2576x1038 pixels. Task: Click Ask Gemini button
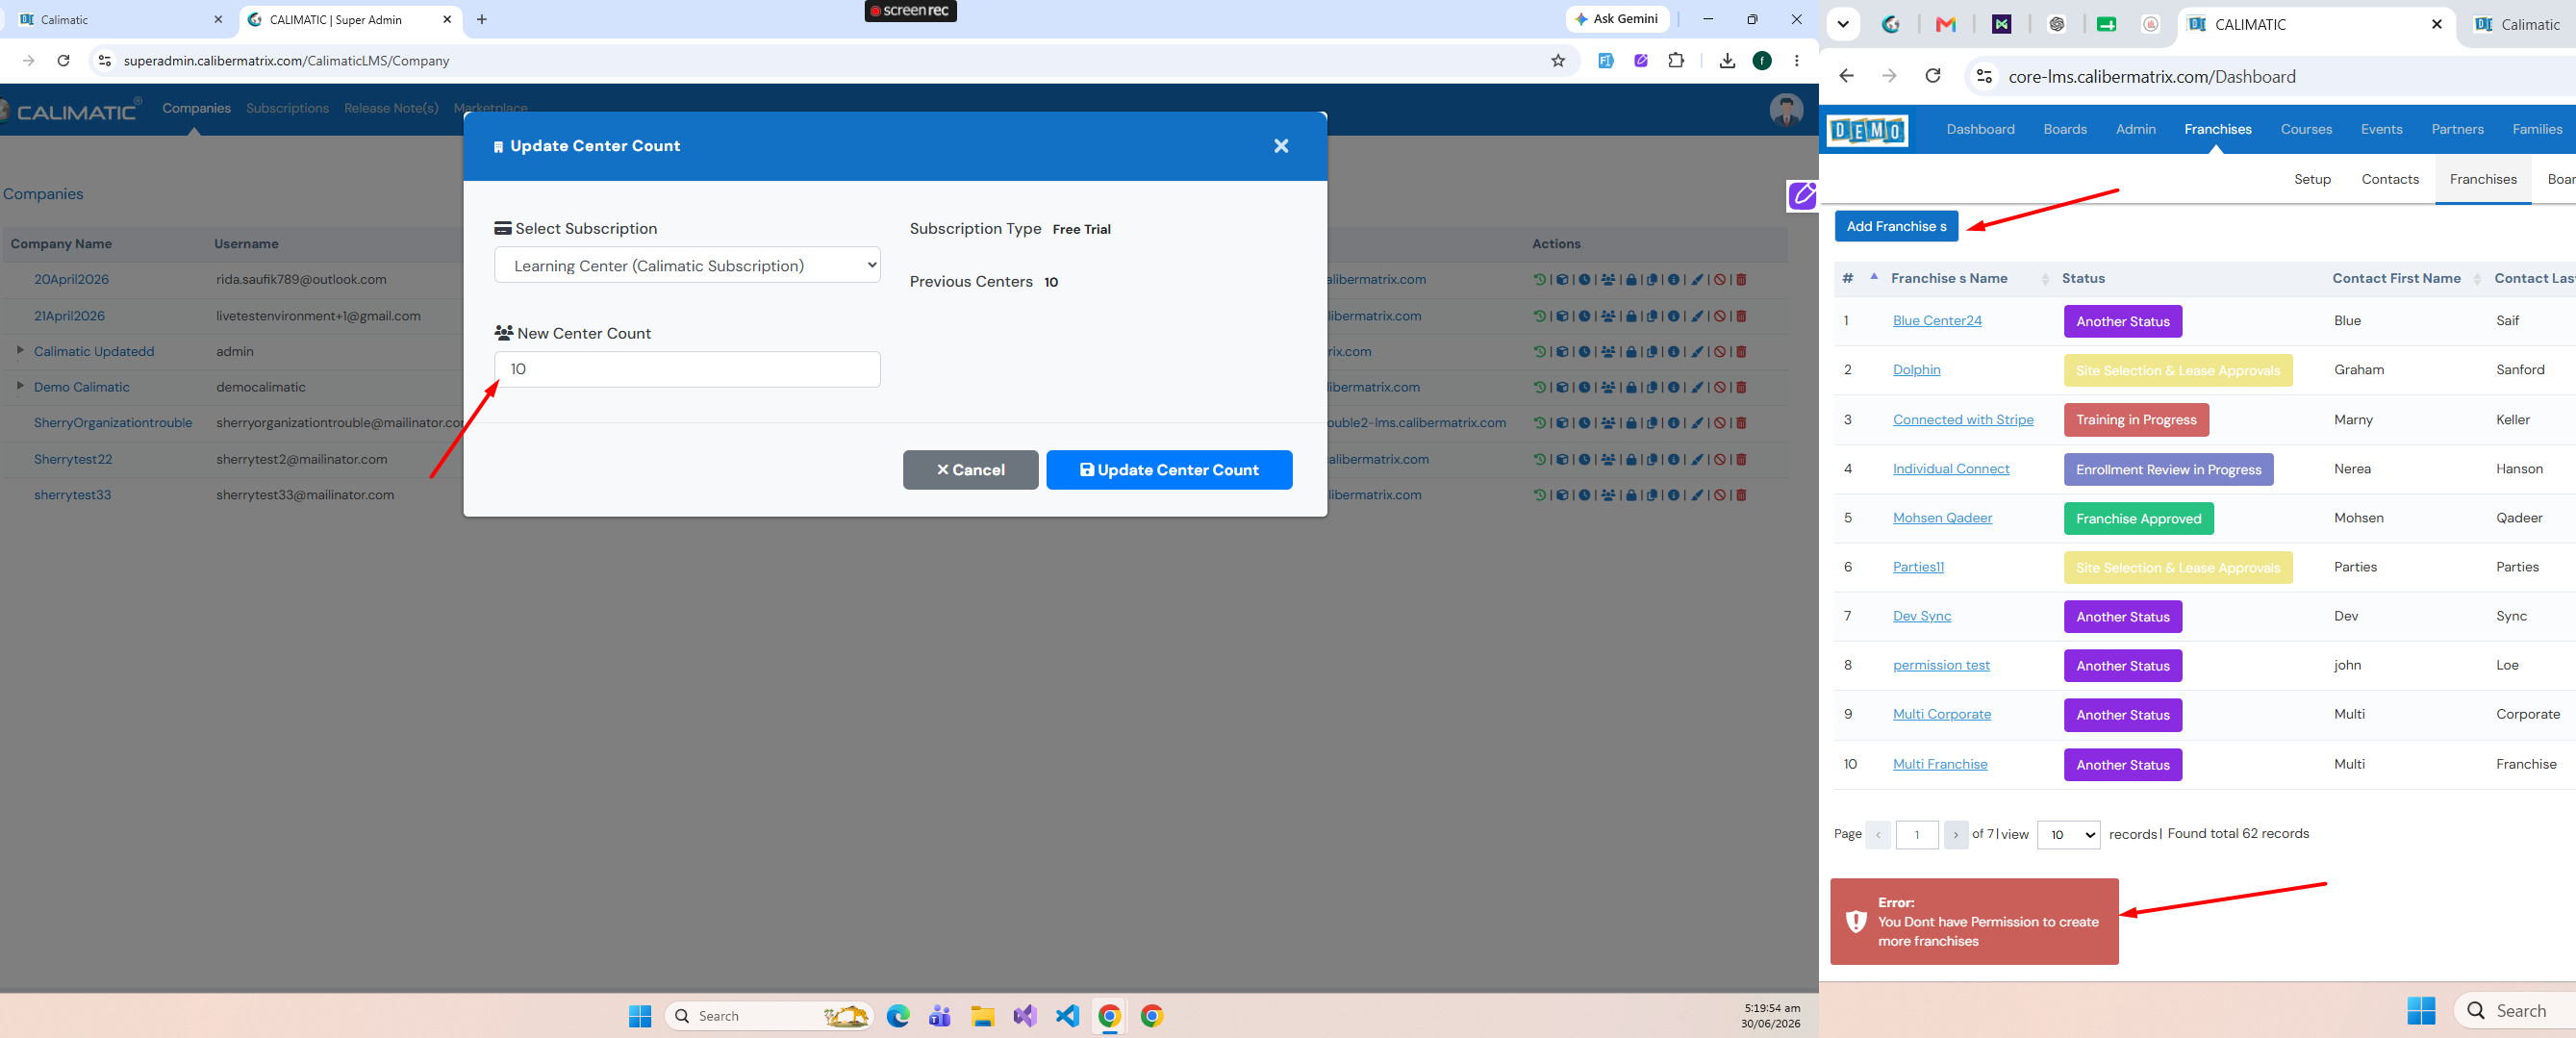pos(1617,19)
